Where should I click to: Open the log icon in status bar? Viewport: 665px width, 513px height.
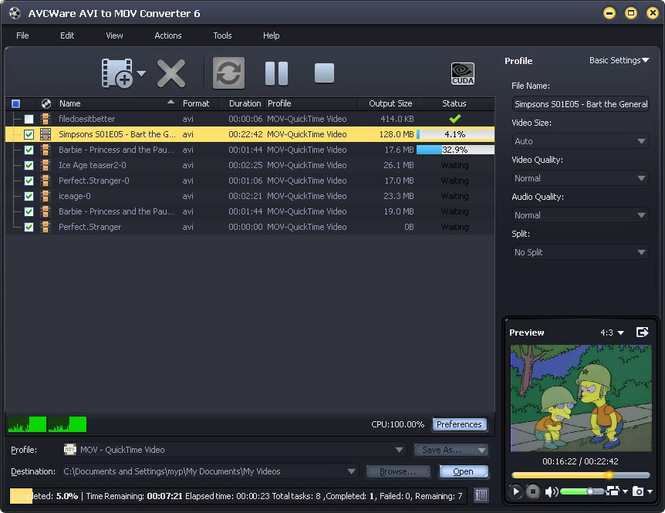pyautogui.click(x=481, y=495)
